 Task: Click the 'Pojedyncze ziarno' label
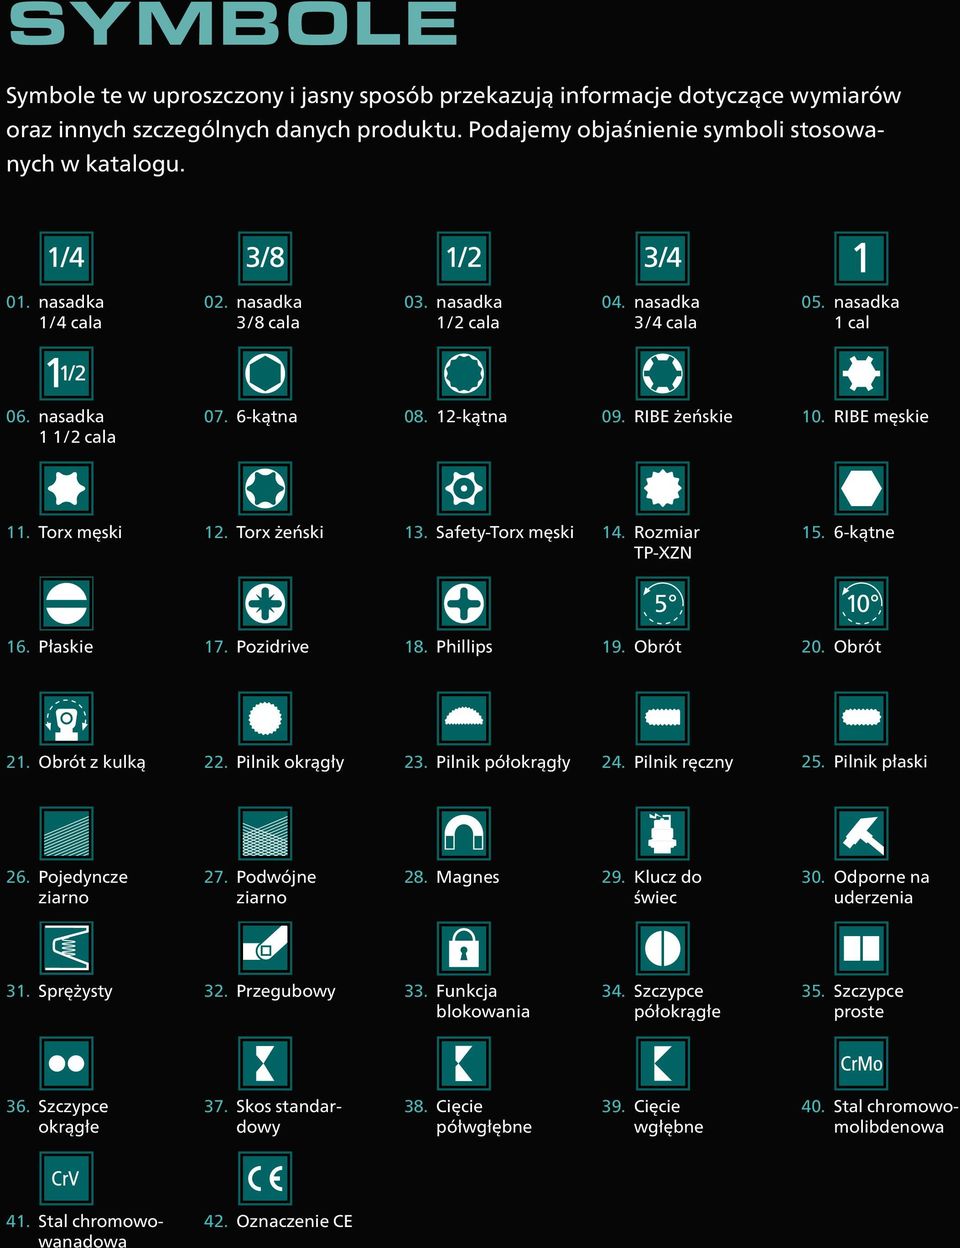(x=83, y=887)
